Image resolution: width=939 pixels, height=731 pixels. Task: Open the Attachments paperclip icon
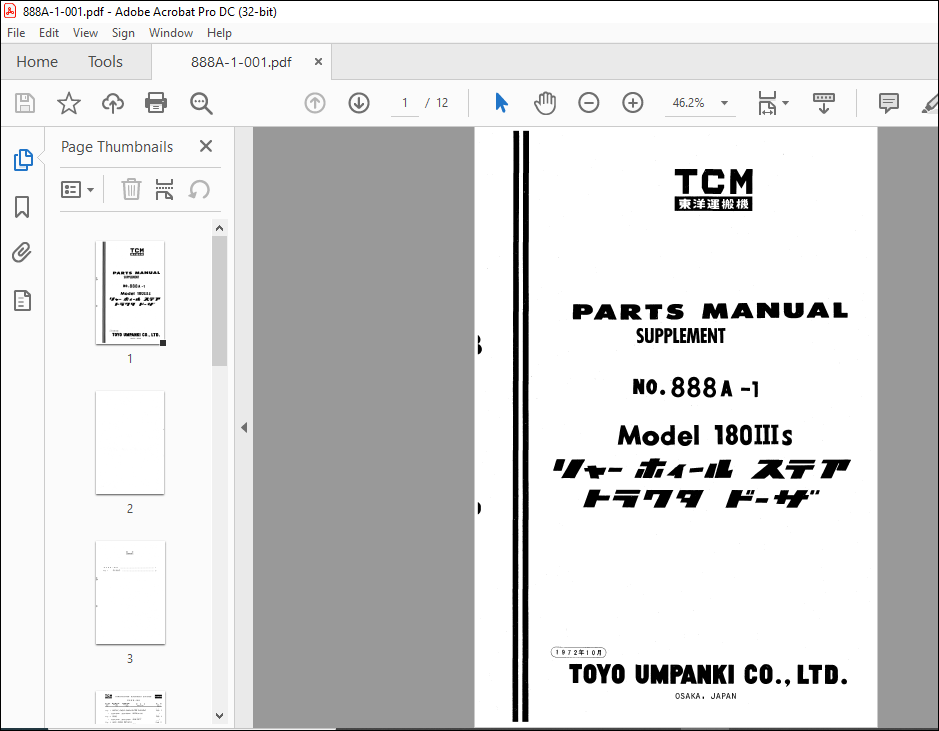(22, 253)
